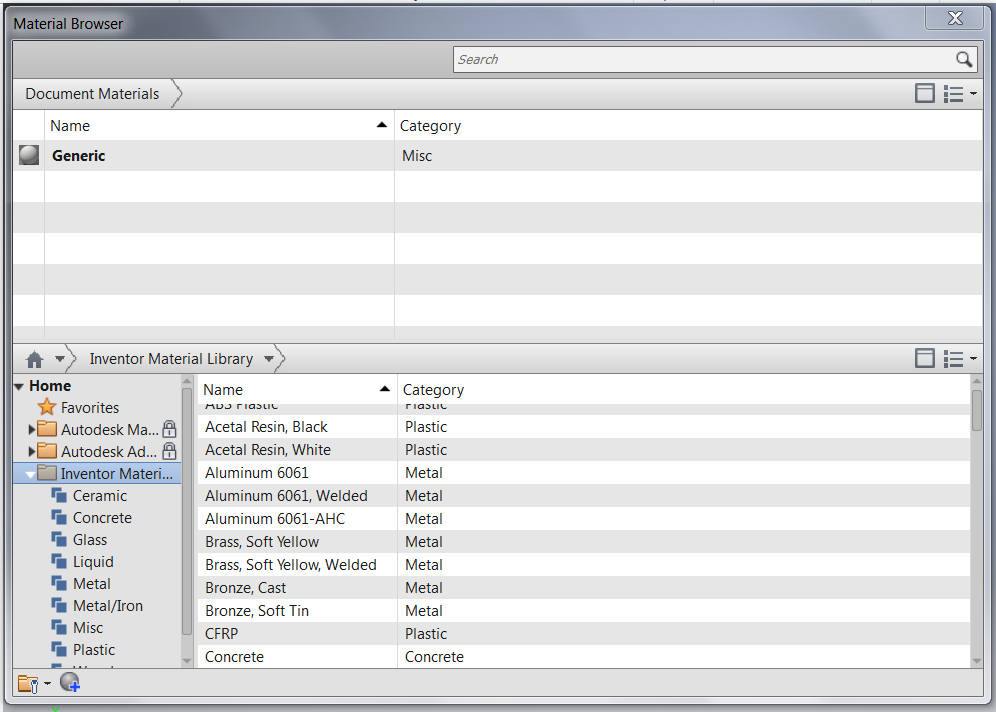996x712 pixels.
Task: Switch document materials to thumbnail view icon
Action: 924,93
